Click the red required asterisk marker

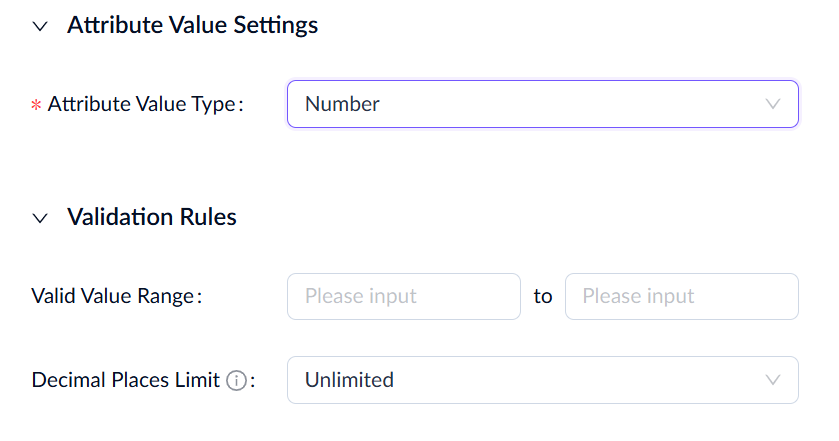36,105
